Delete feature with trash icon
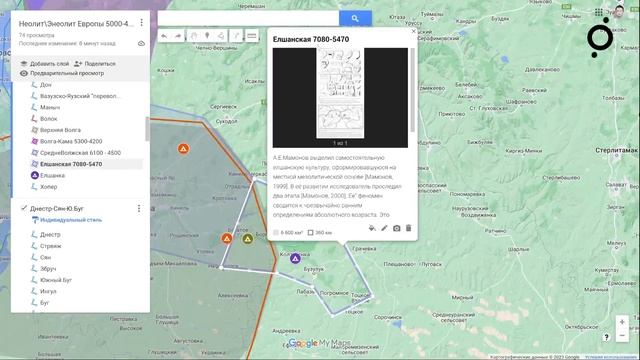The height and width of the screenshot is (360, 640). (x=409, y=228)
